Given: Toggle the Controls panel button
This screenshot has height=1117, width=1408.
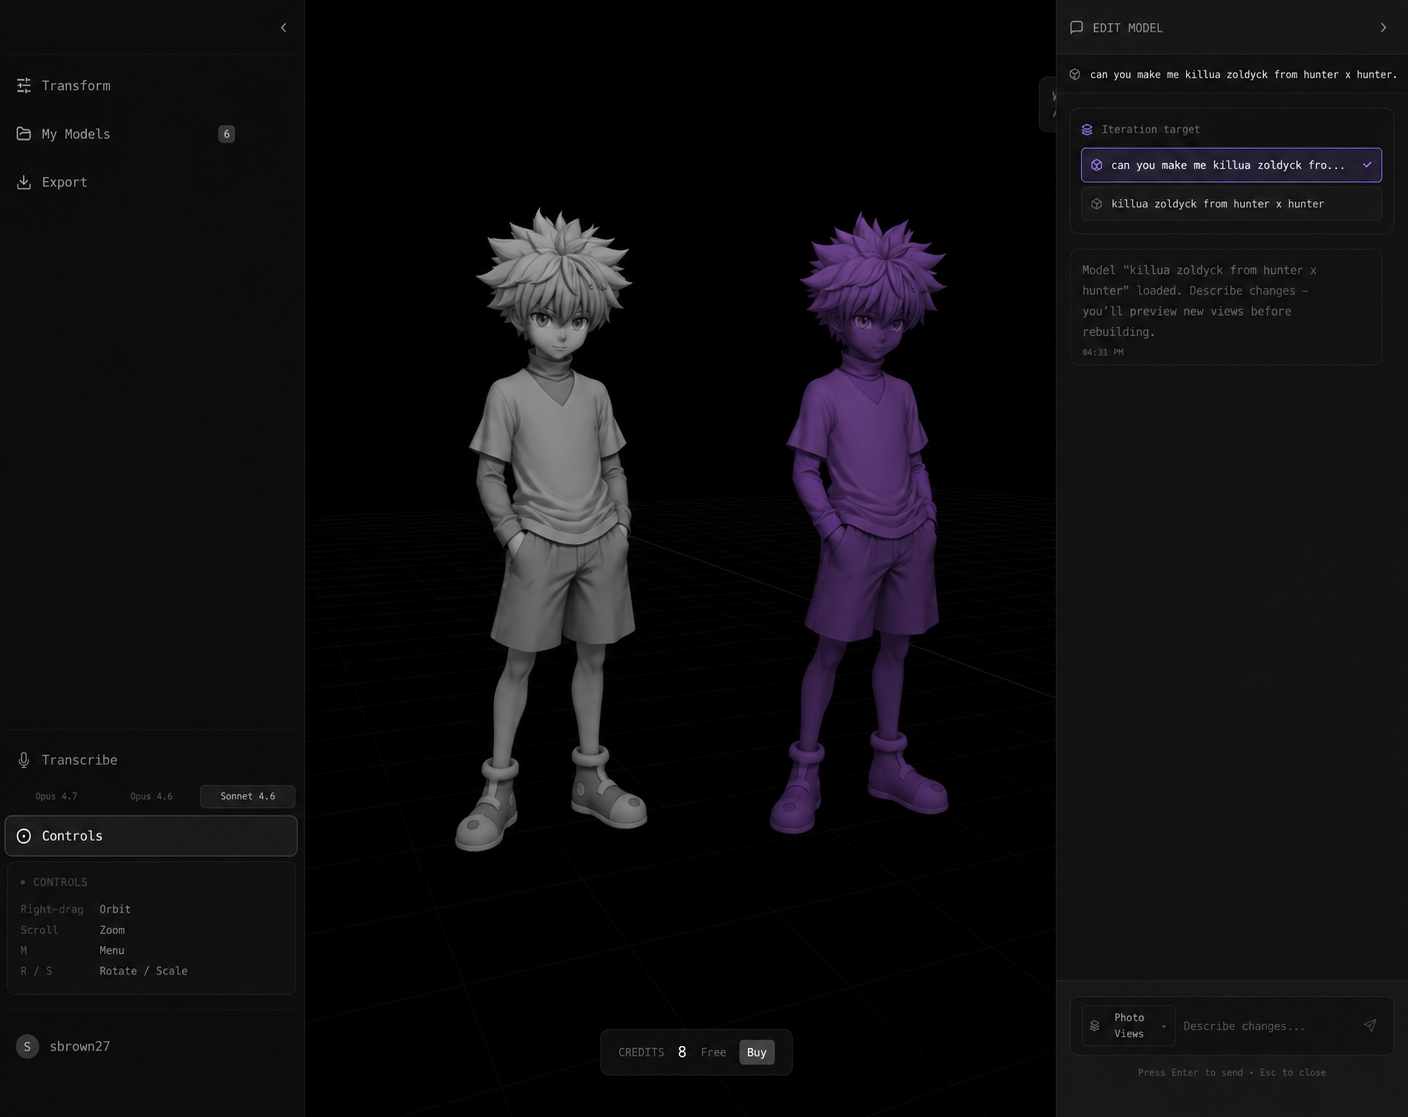Looking at the screenshot, I should [151, 836].
